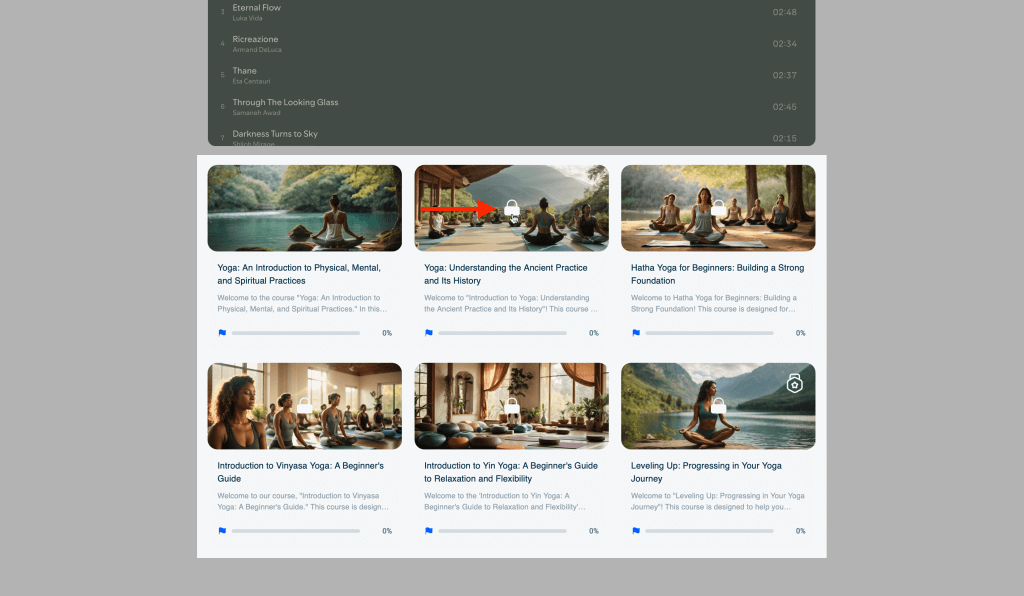
Task: Click the badge icon on the Leveling Up card
Action: pos(794,383)
